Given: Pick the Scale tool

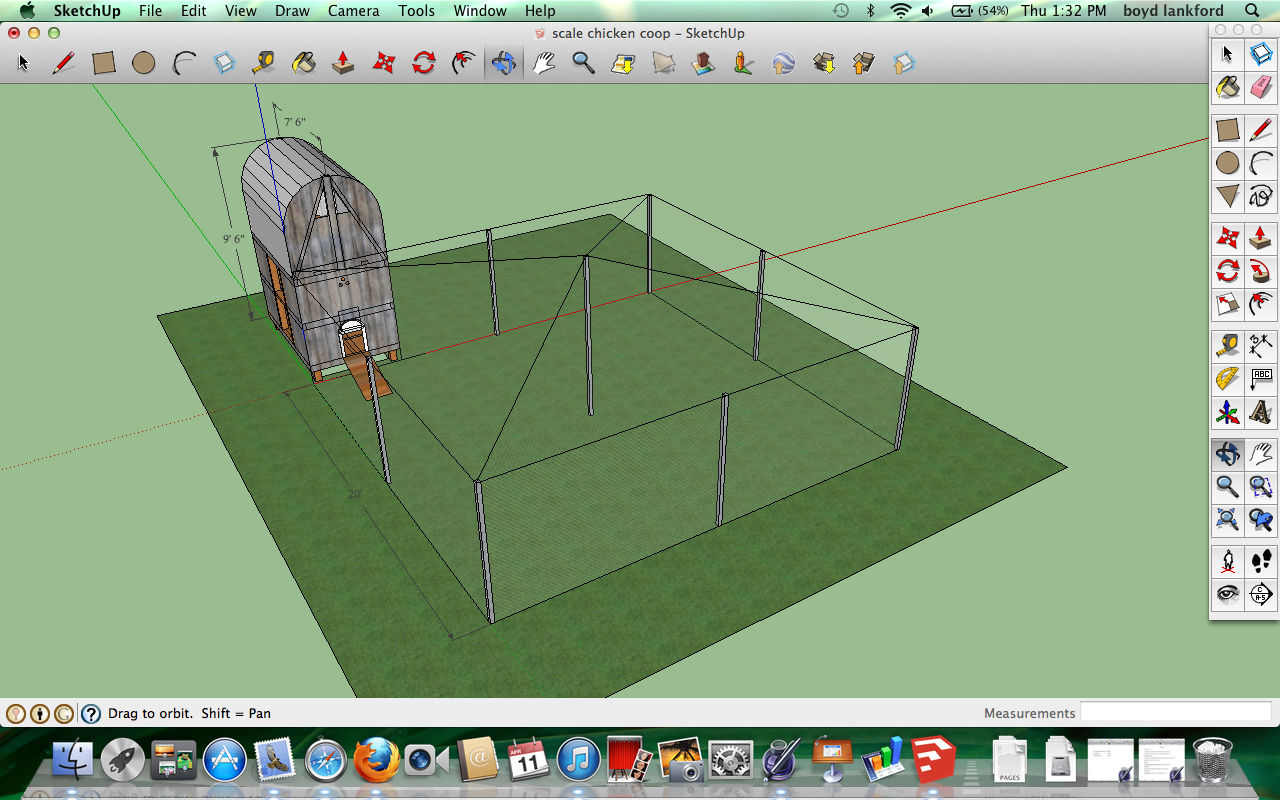Looking at the screenshot, I should (1228, 304).
